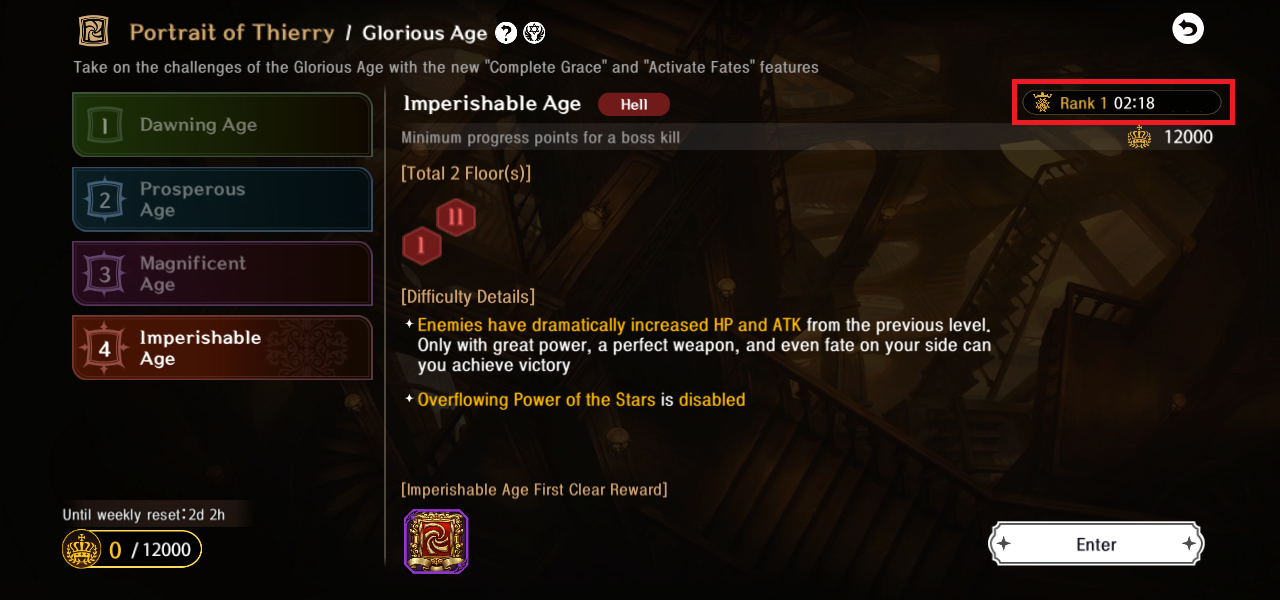This screenshot has height=600, width=1280.
Task: Click the Hell difficulty badge
Action: click(x=633, y=104)
